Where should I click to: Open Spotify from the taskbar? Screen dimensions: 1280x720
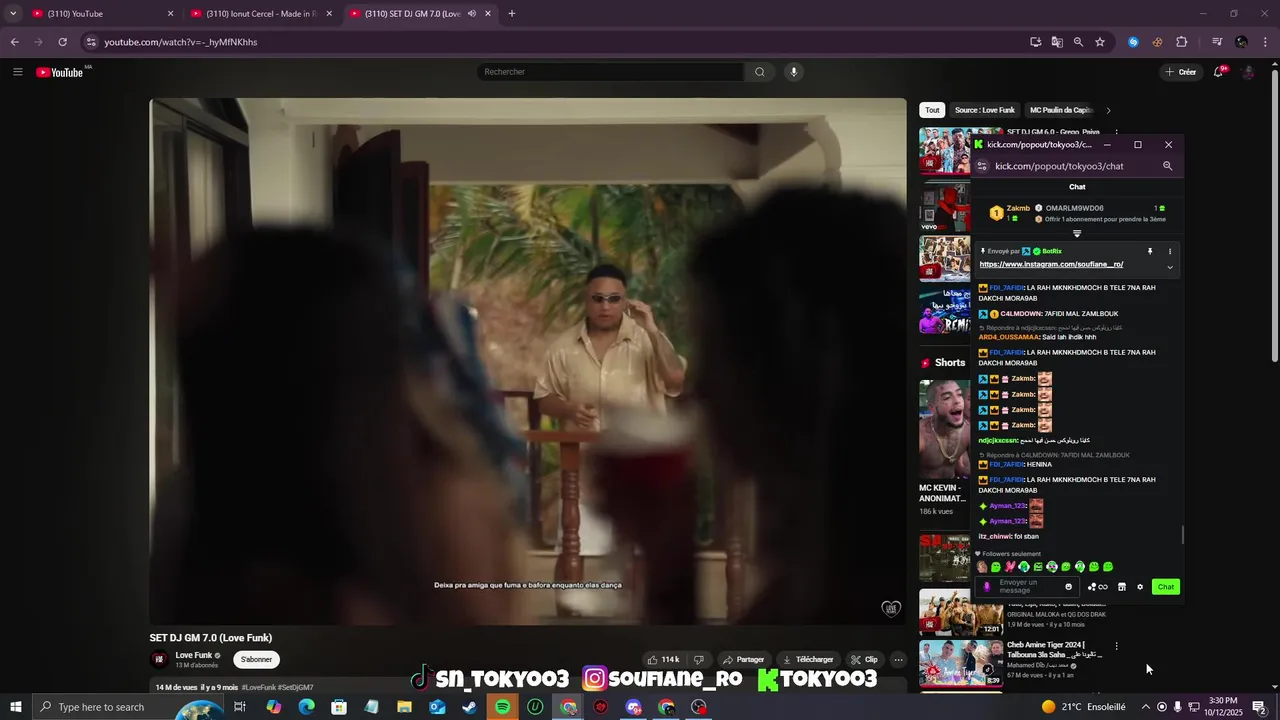[503, 707]
